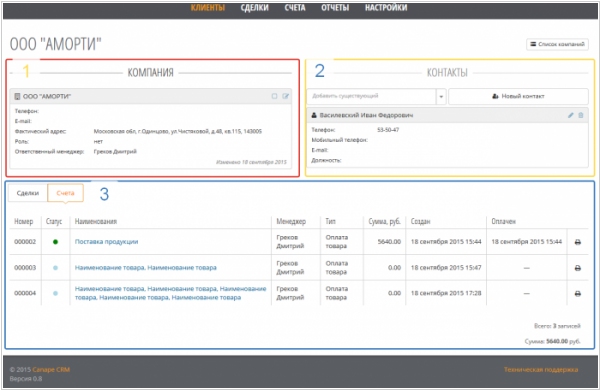Select invoice number 000004 cell
Image resolution: width=600 pixels, height=390 pixels.
[25, 293]
